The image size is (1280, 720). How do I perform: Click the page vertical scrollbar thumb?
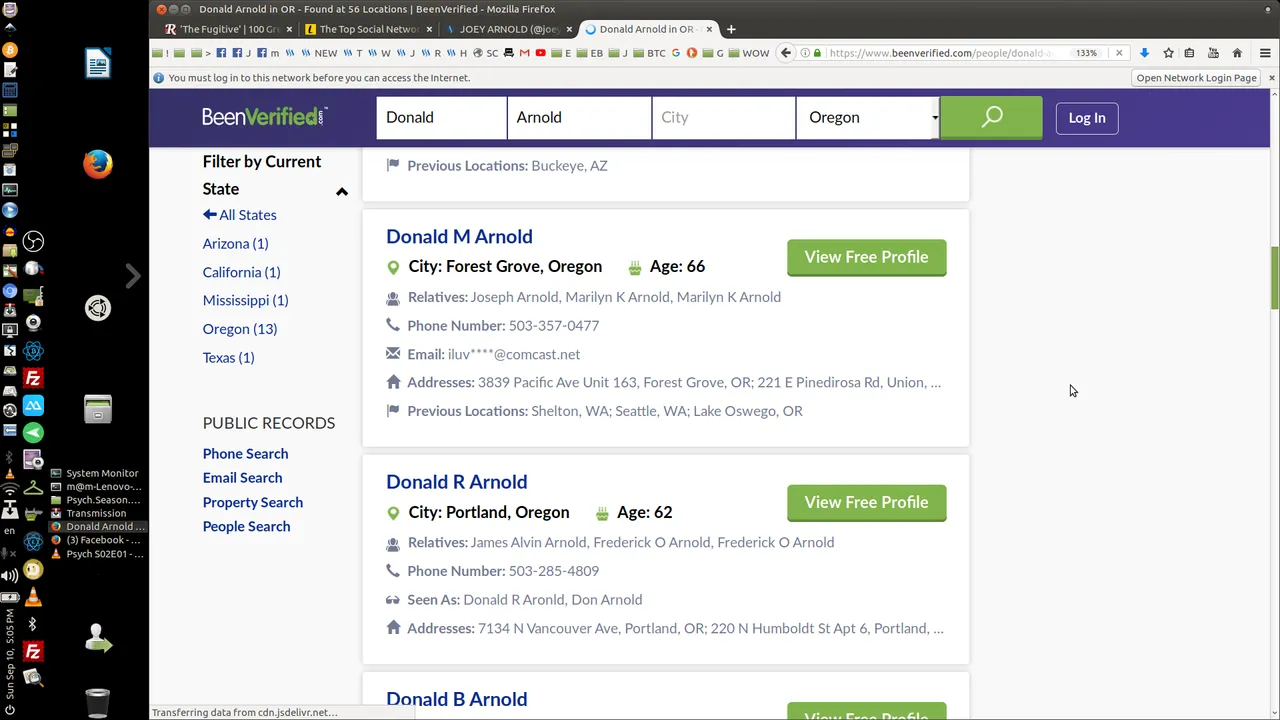click(x=1274, y=278)
